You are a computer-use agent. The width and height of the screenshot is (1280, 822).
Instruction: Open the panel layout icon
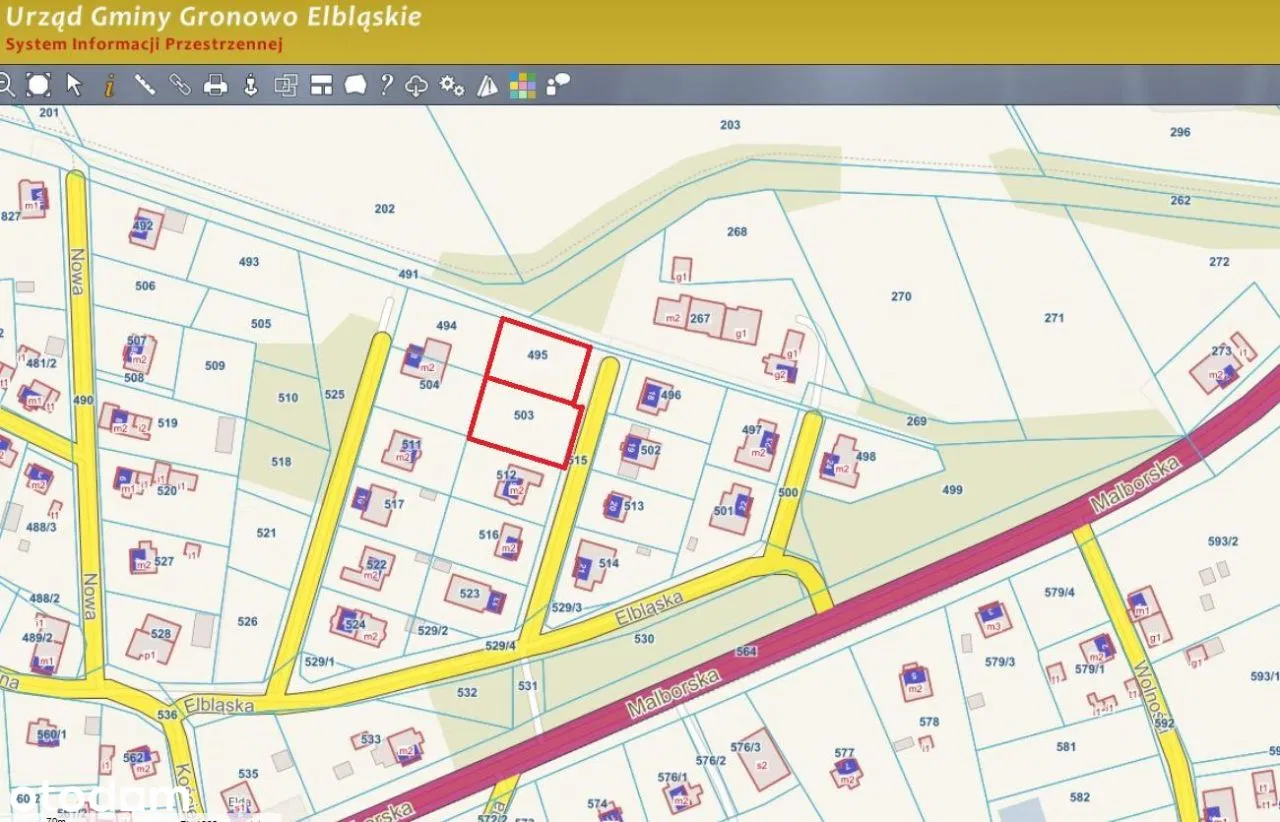coord(321,85)
